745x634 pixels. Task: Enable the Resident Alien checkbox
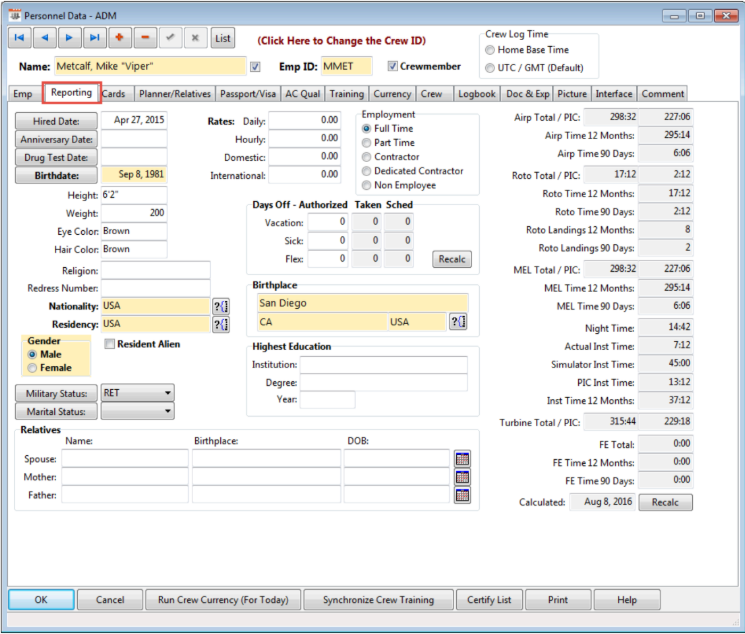[110, 344]
